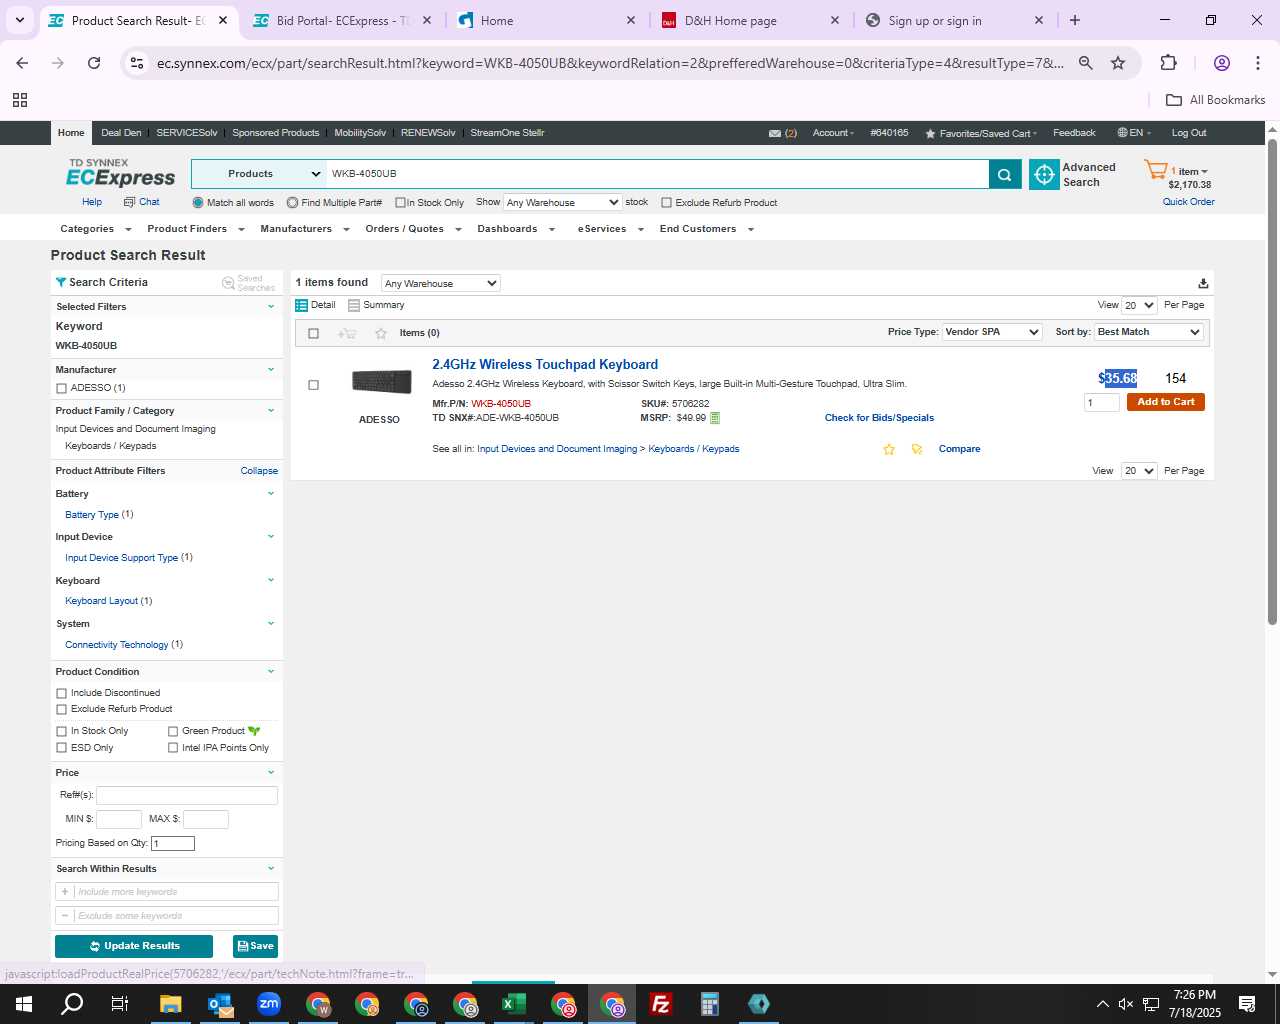Check Intel IPA Points Only filter
Screen dimensions: 1280x1024
pyautogui.click(x=173, y=748)
